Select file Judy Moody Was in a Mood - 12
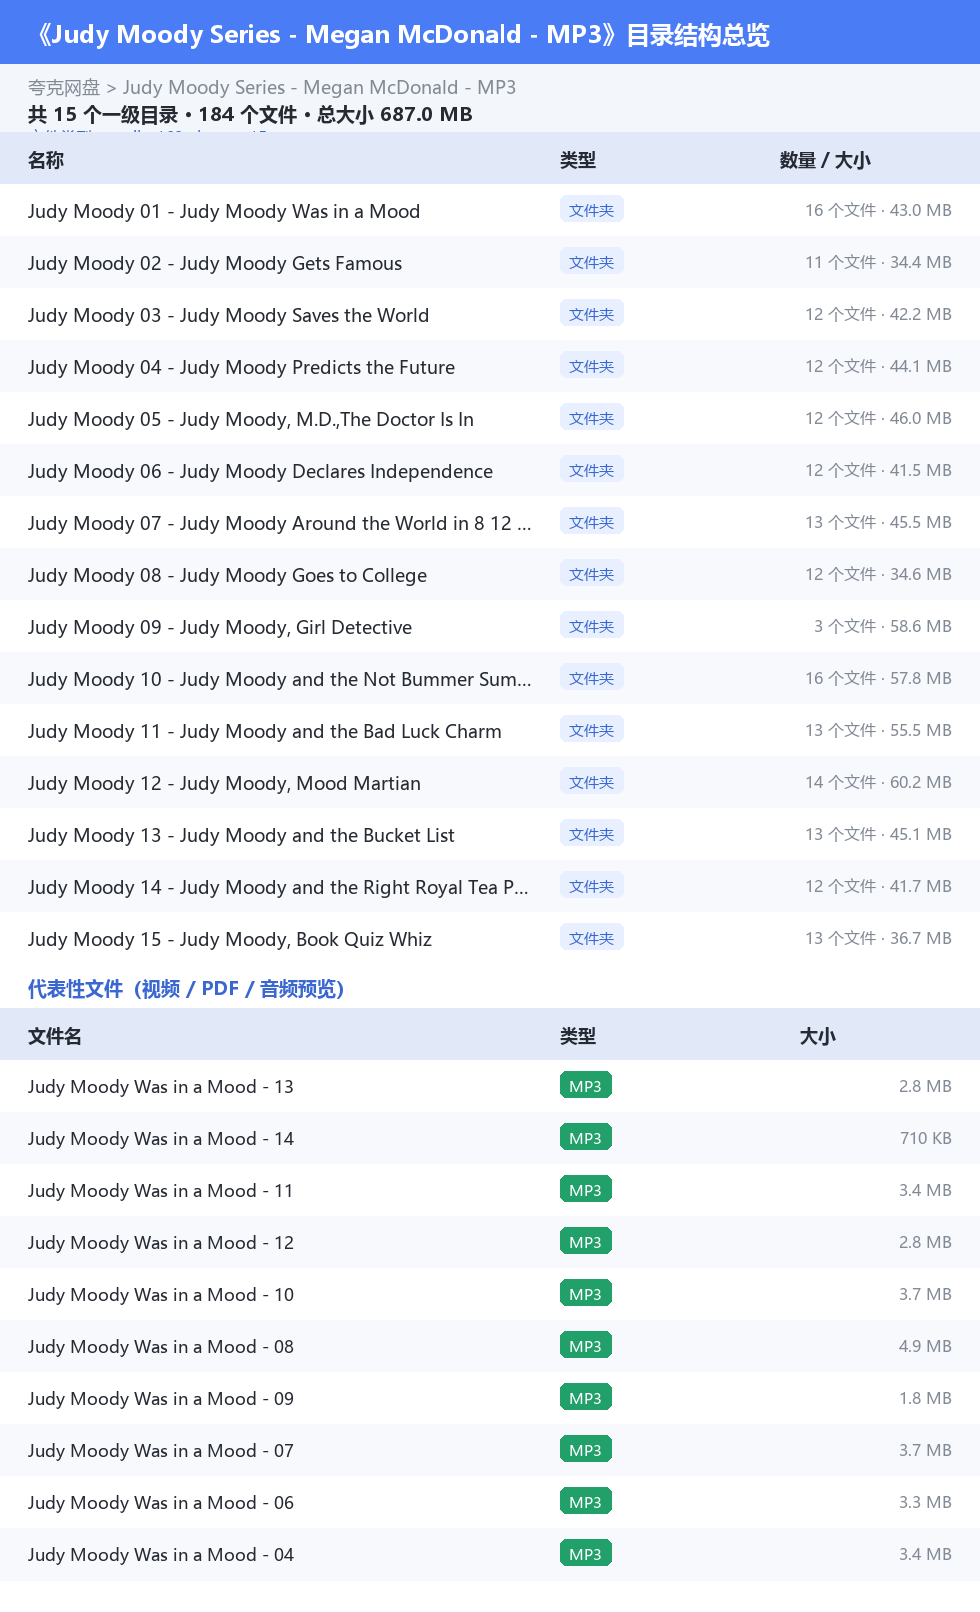The height and width of the screenshot is (1612, 980). pos(161,1243)
